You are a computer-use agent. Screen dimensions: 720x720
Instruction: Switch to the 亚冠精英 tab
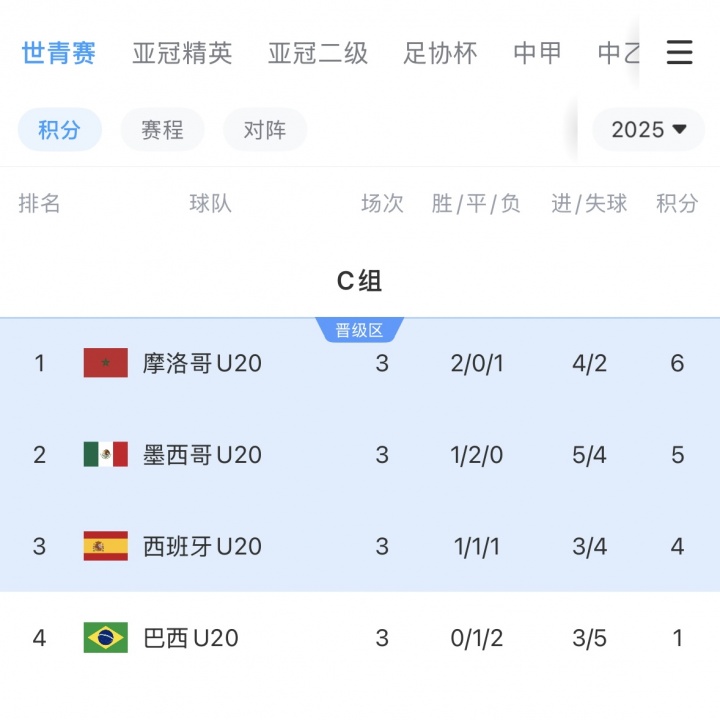click(x=182, y=53)
